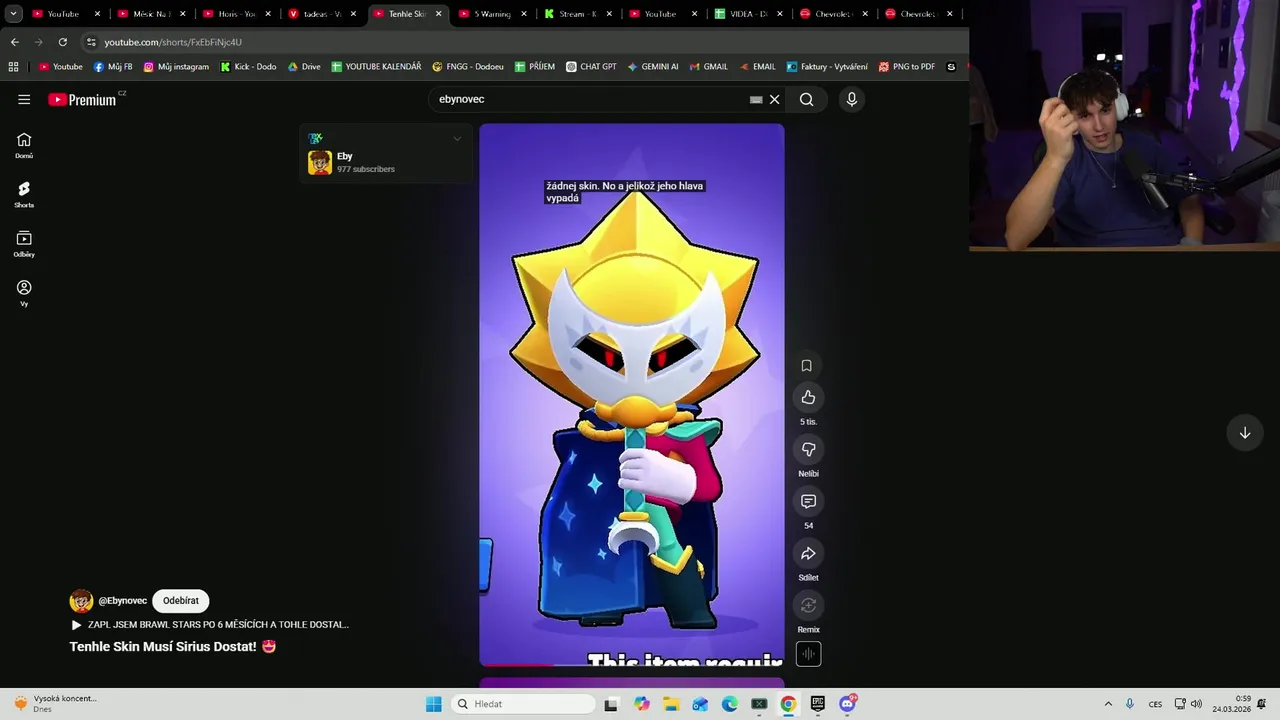Screen dimensions: 1280x720
Task: Reload the page in Chrome
Action: coord(63,42)
